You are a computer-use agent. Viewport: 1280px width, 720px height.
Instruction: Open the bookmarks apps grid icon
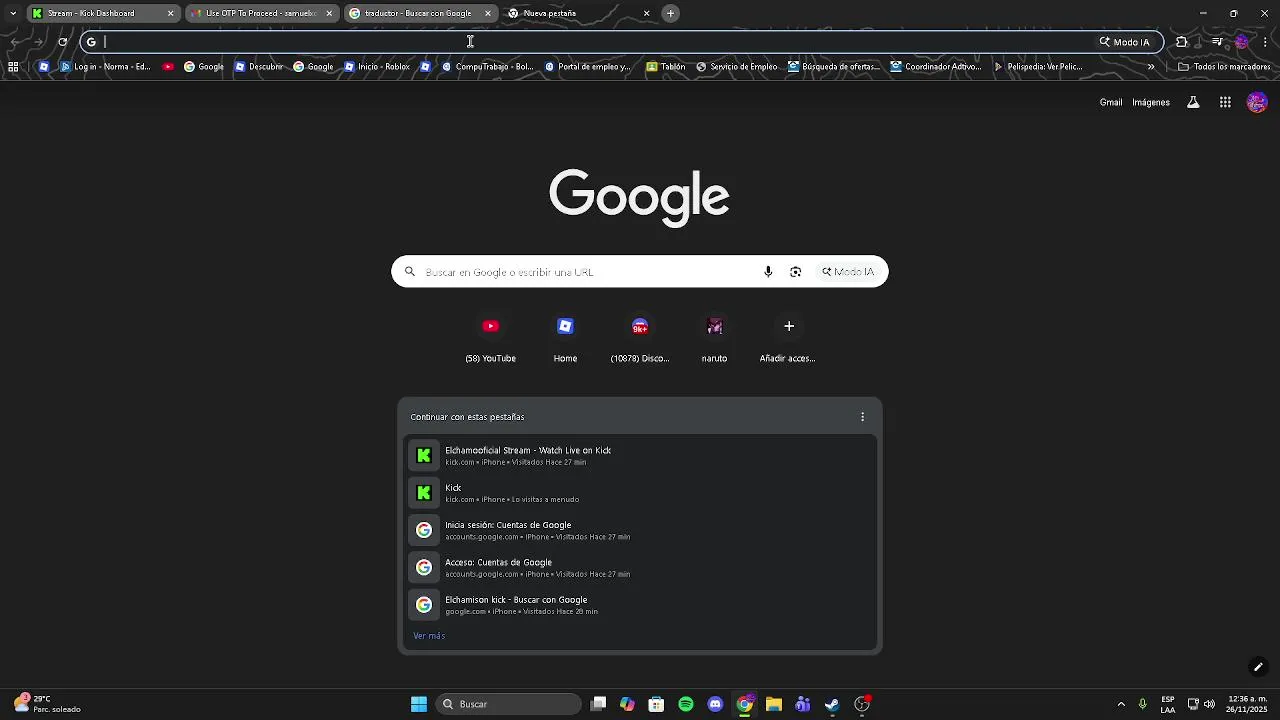pyautogui.click(x=13, y=67)
